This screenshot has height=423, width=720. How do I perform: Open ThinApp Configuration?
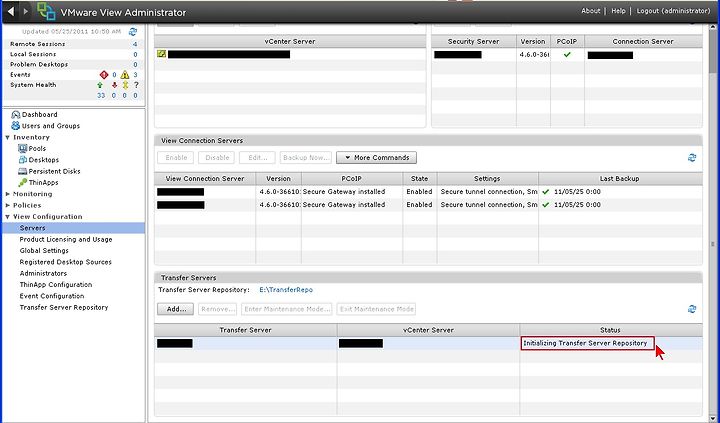click(x=56, y=285)
